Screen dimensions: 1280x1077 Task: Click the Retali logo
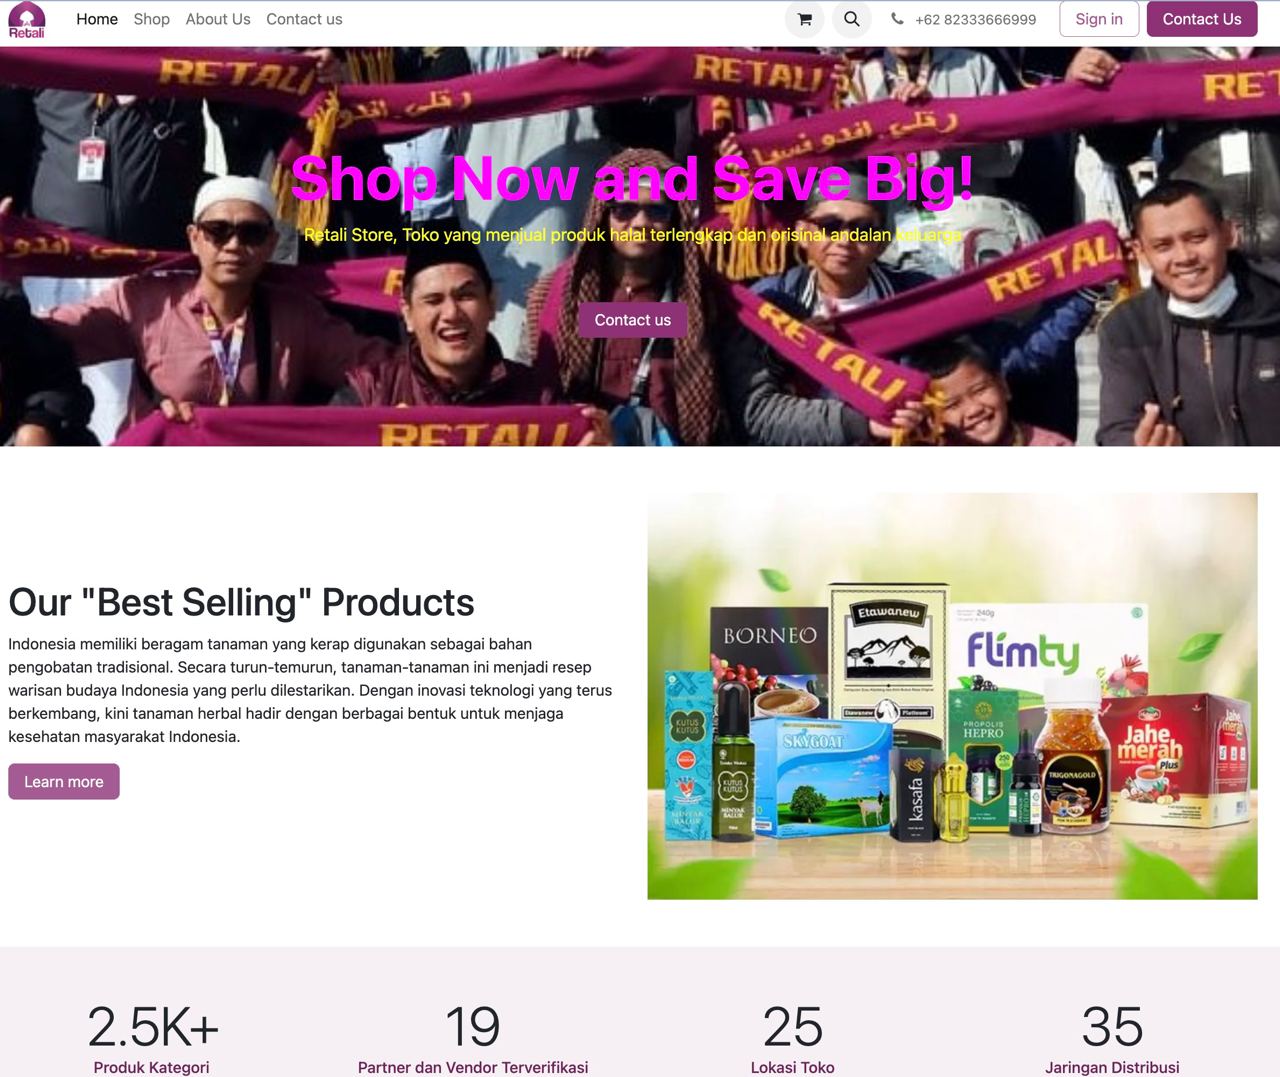[27, 20]
